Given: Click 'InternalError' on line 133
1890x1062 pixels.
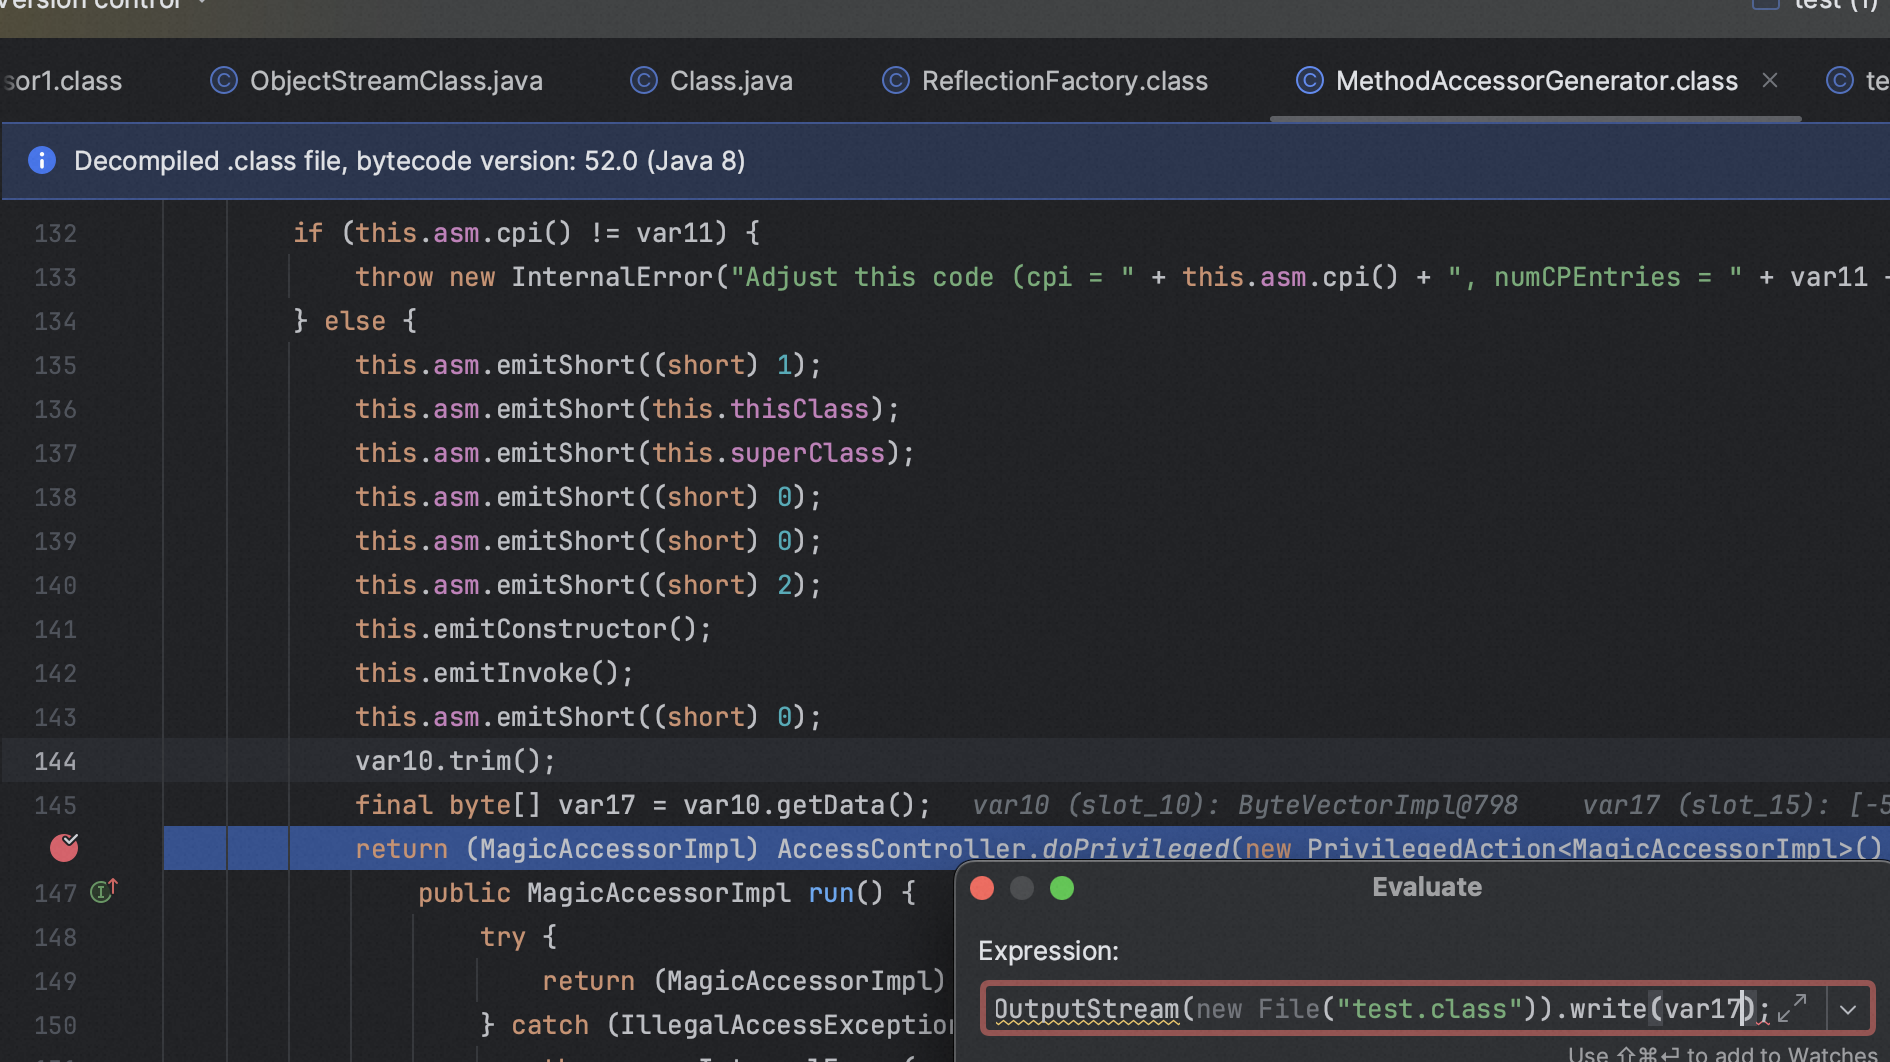Looking at the screenshot, I should (x=612, y=277).
